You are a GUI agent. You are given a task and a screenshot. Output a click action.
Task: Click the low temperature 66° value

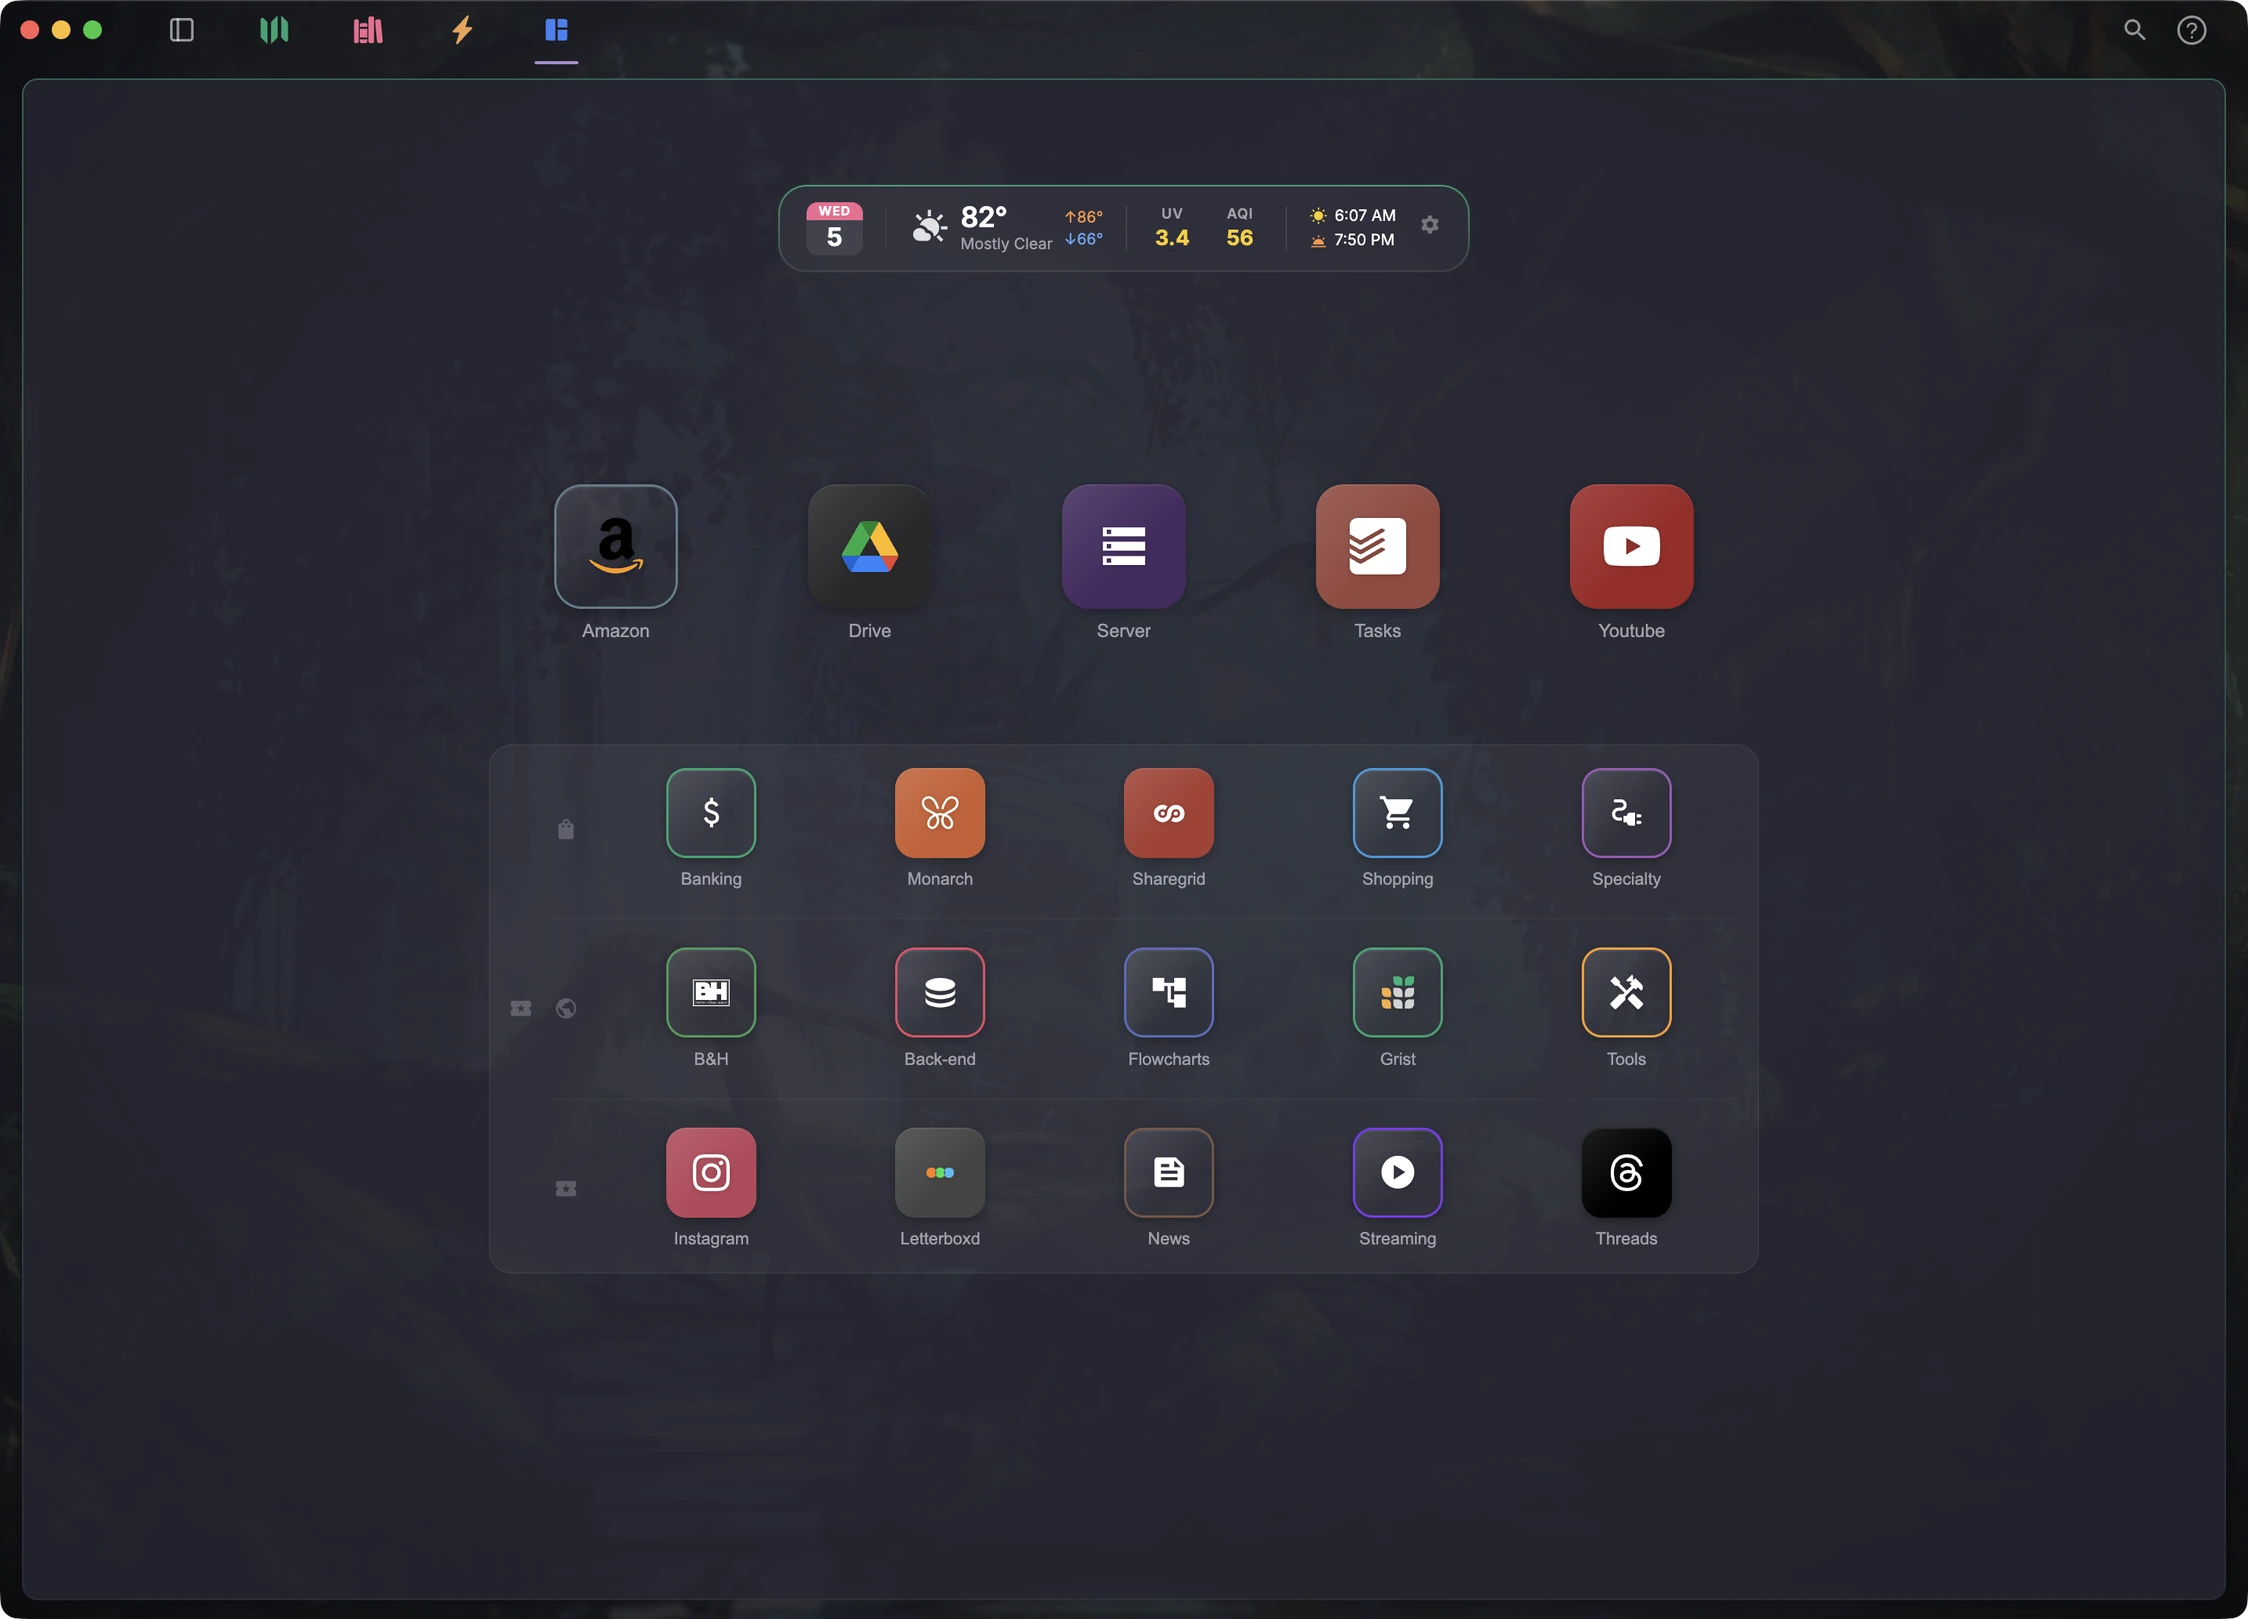[x=1084, y=239]
